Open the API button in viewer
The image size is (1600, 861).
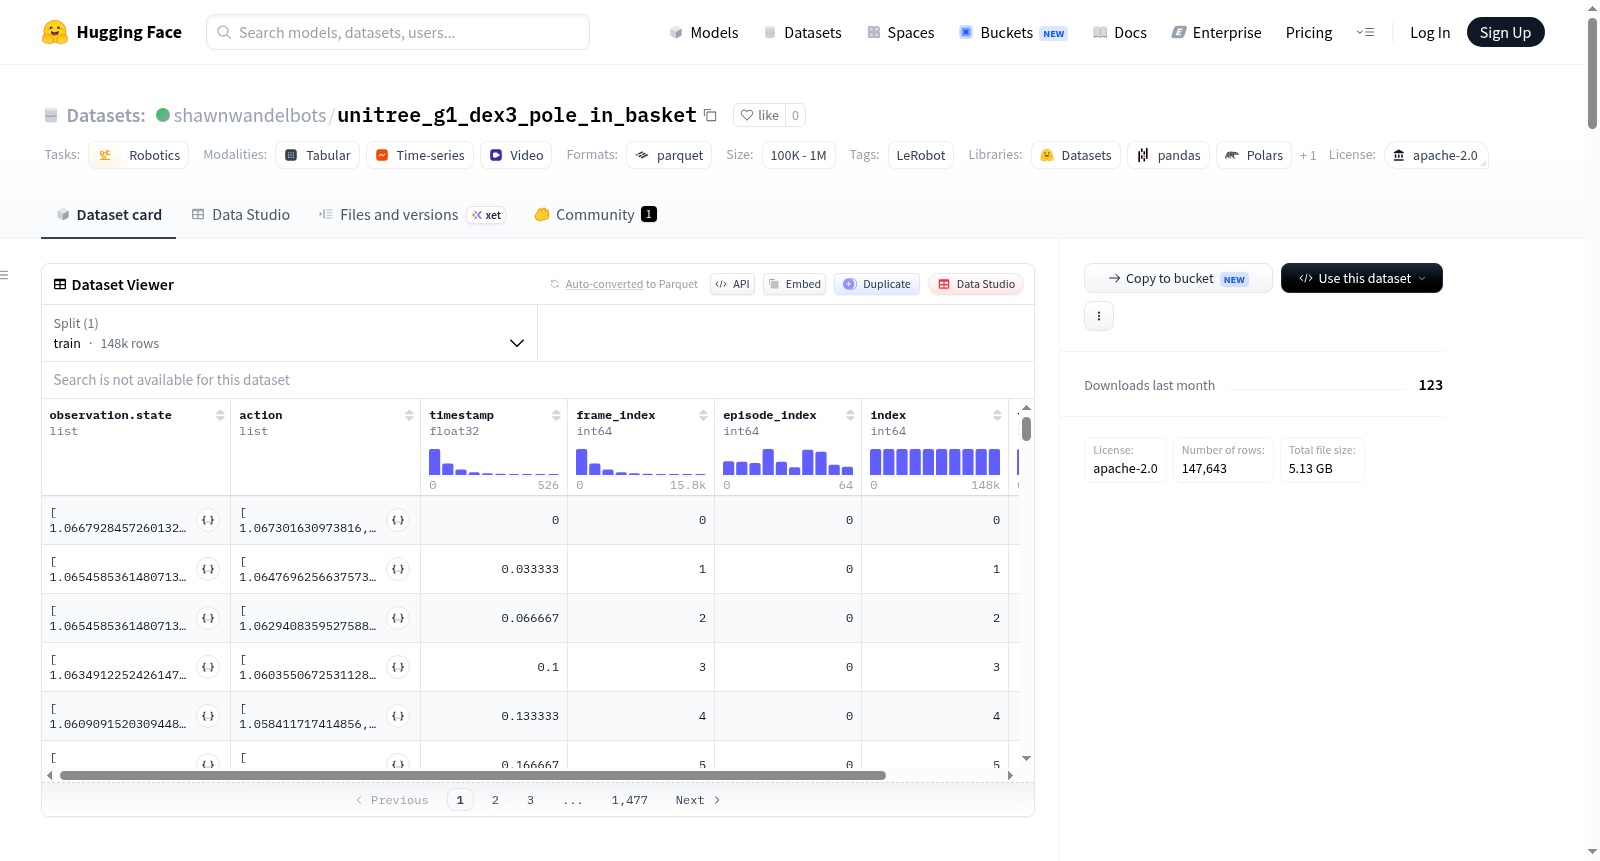click(732, 284)
